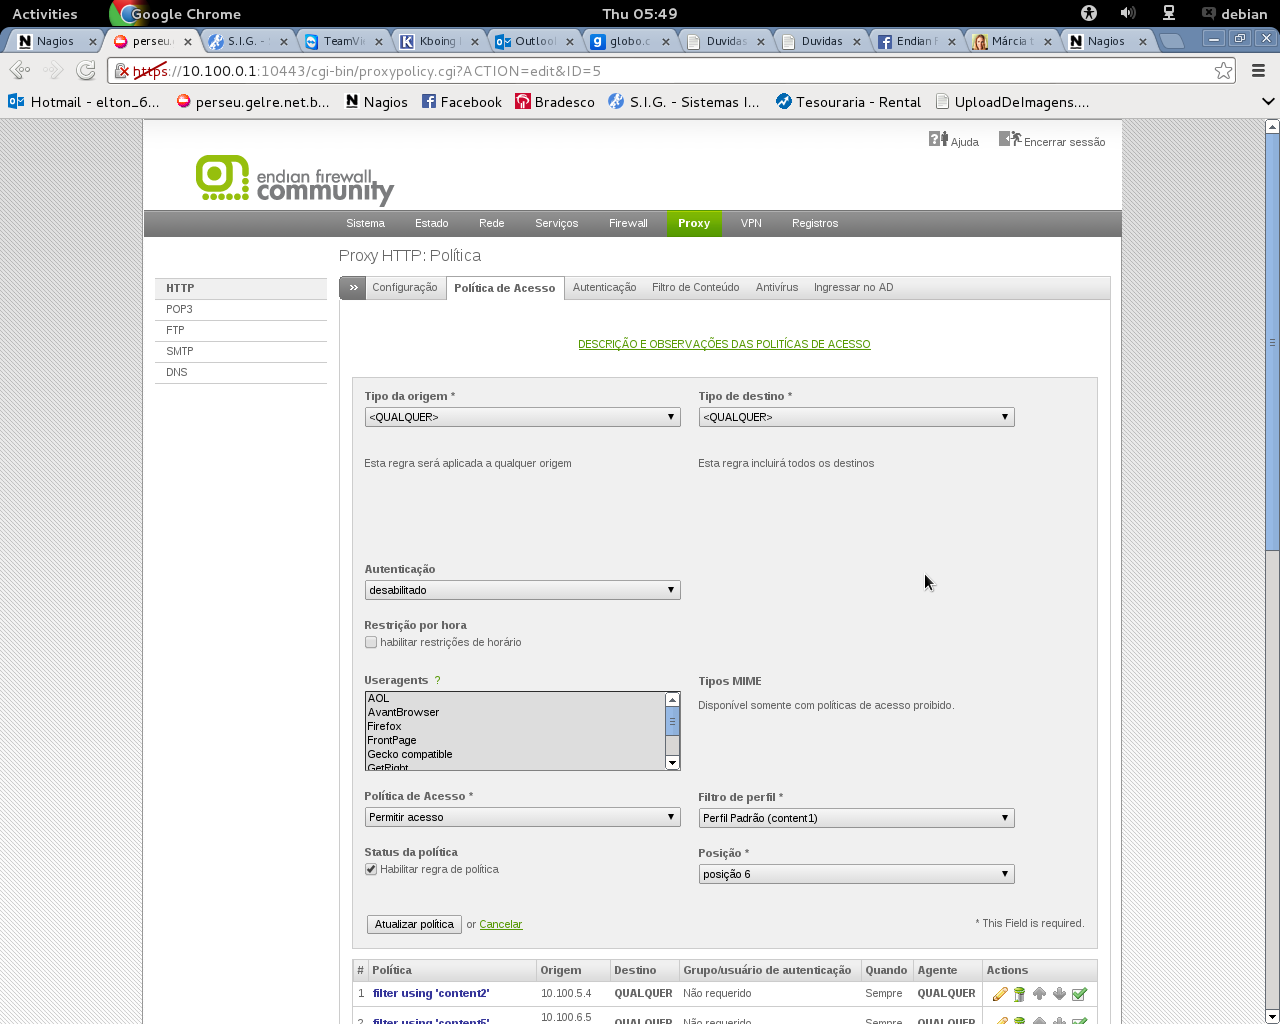Click the Encerrar sessão logout icon

click(x=1010, y=139)
